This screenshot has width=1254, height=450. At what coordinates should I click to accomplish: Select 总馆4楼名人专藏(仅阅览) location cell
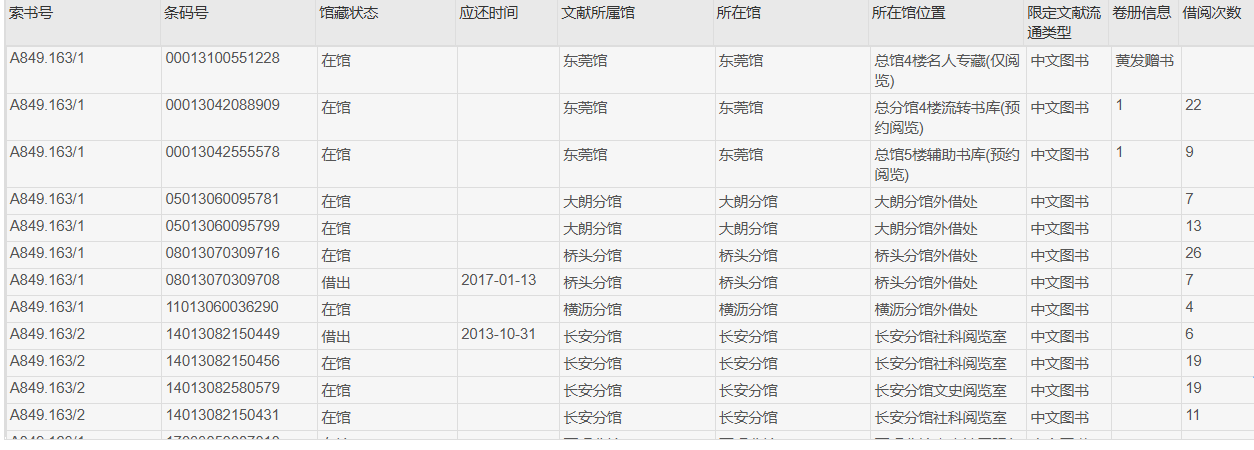click(947, 70)
